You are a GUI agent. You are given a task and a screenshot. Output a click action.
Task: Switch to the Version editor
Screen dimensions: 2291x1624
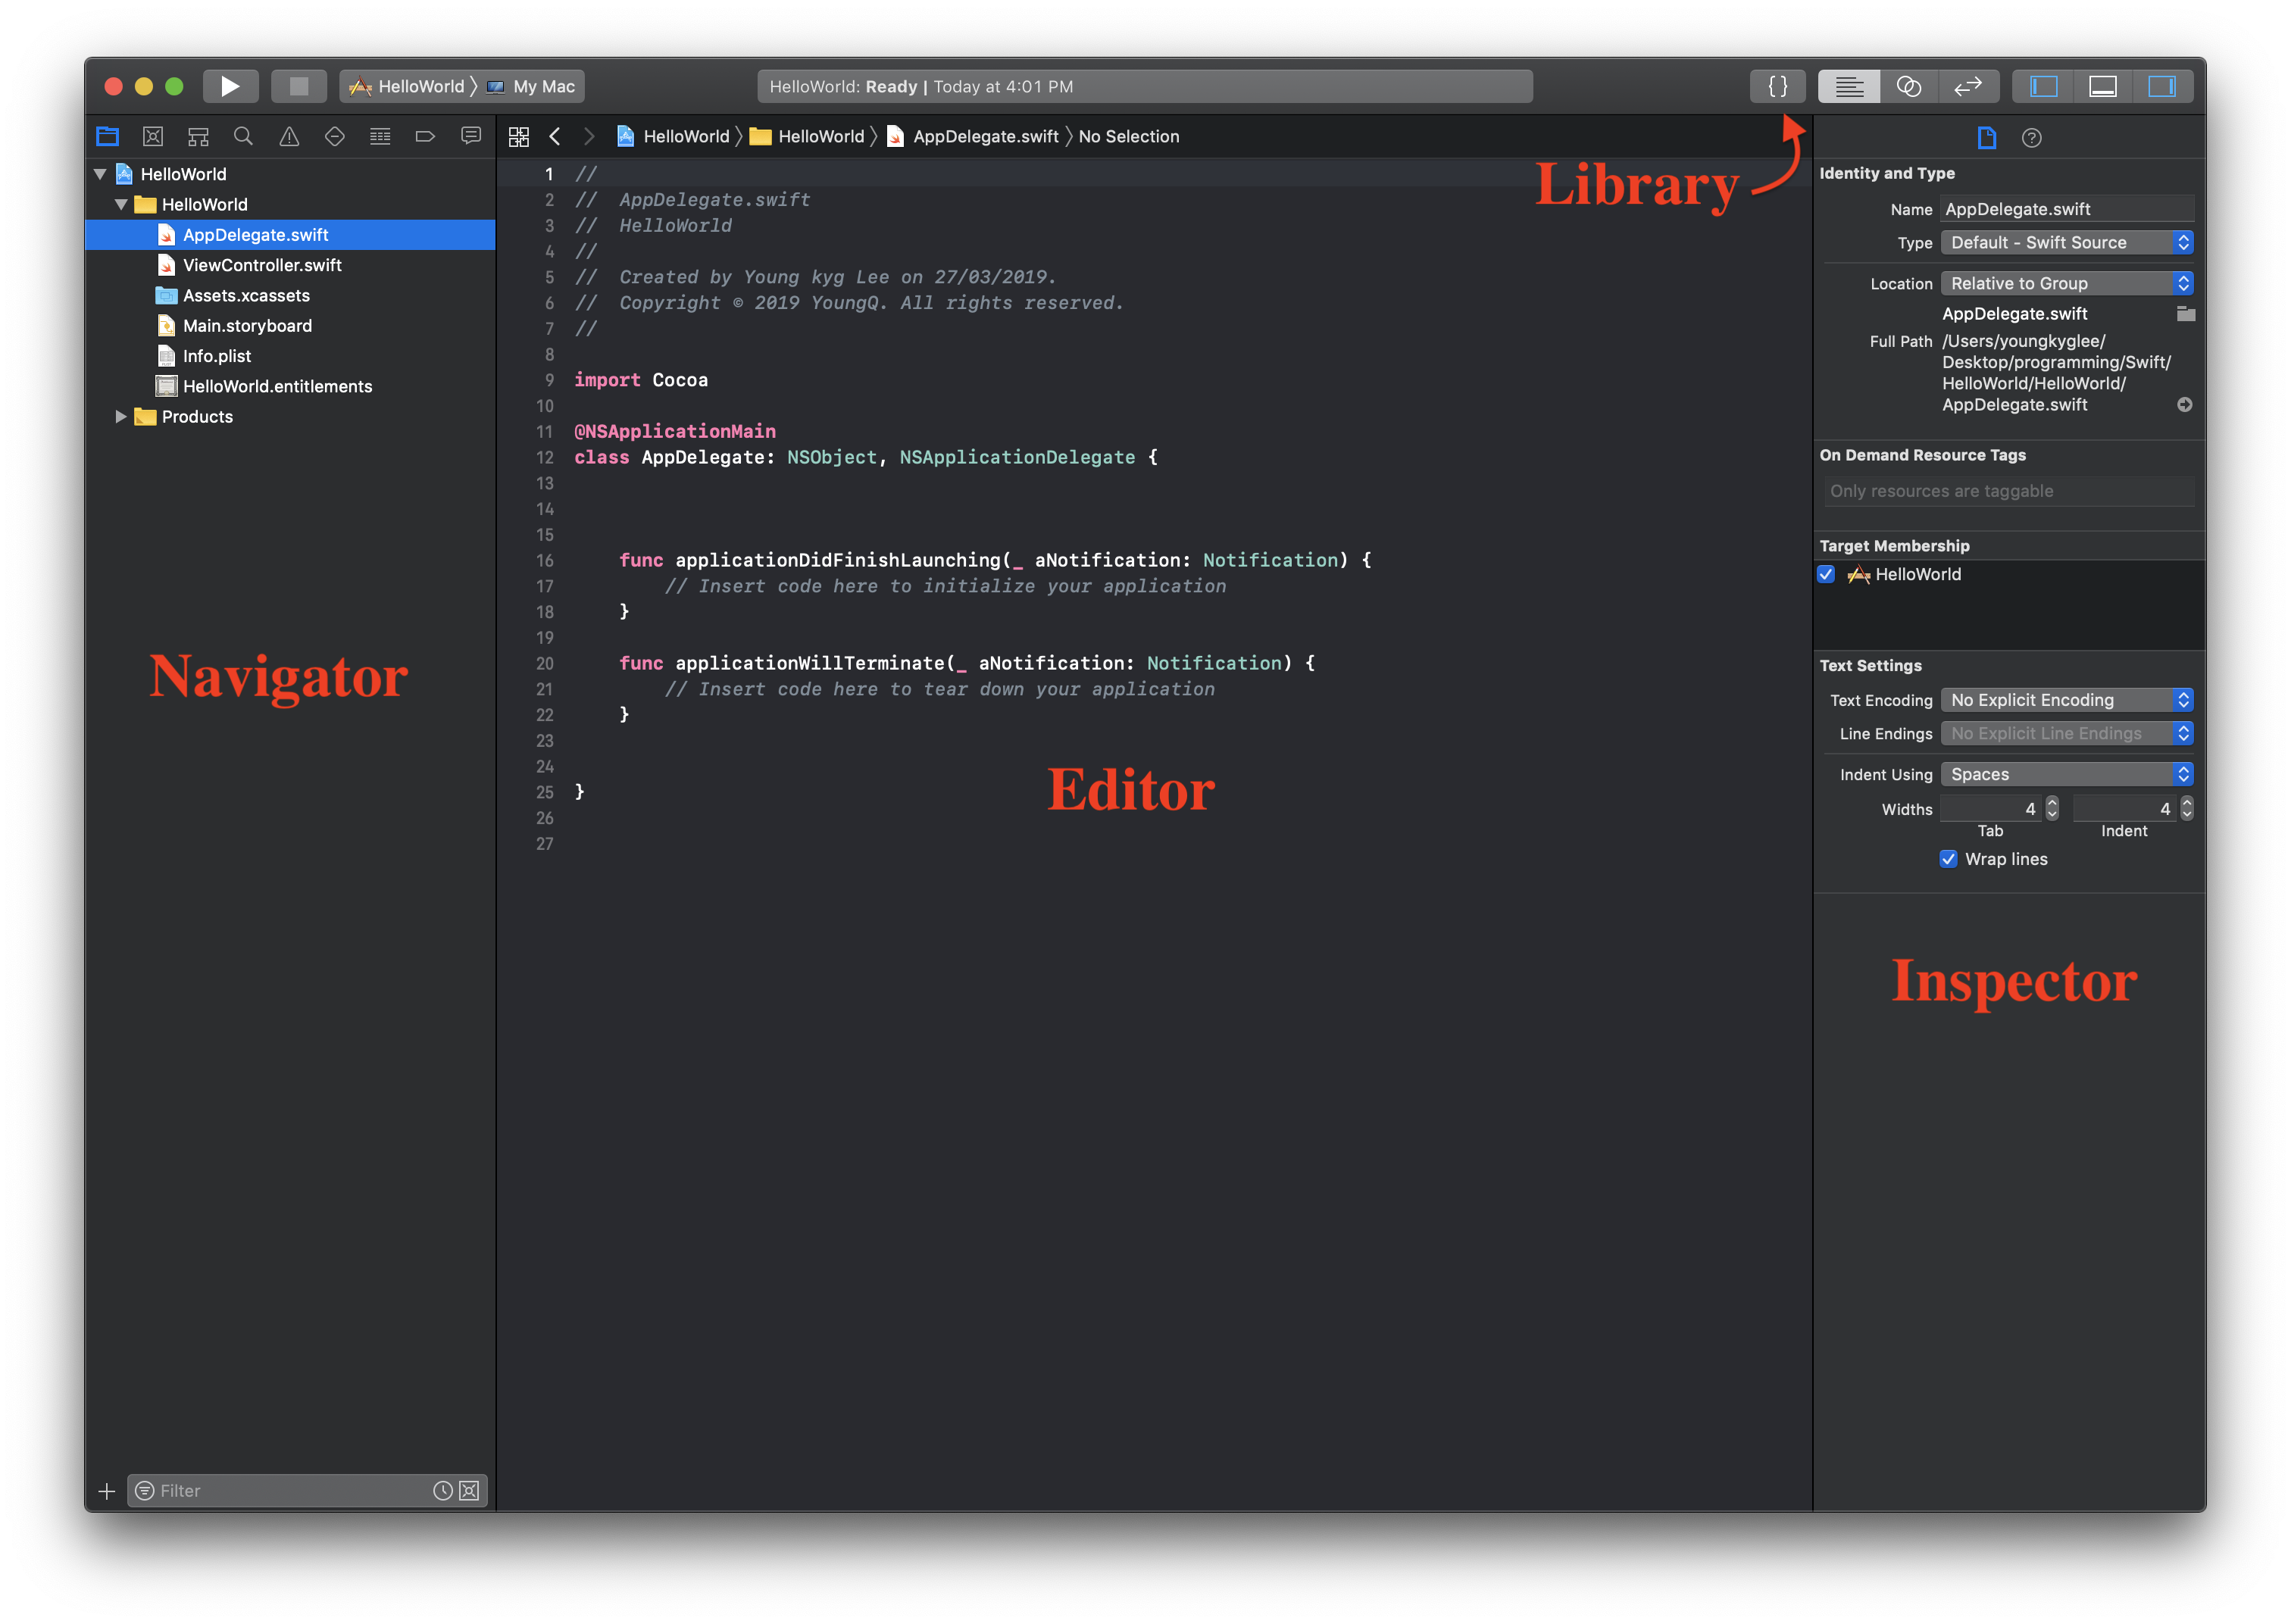click(x=1967, y=86)
